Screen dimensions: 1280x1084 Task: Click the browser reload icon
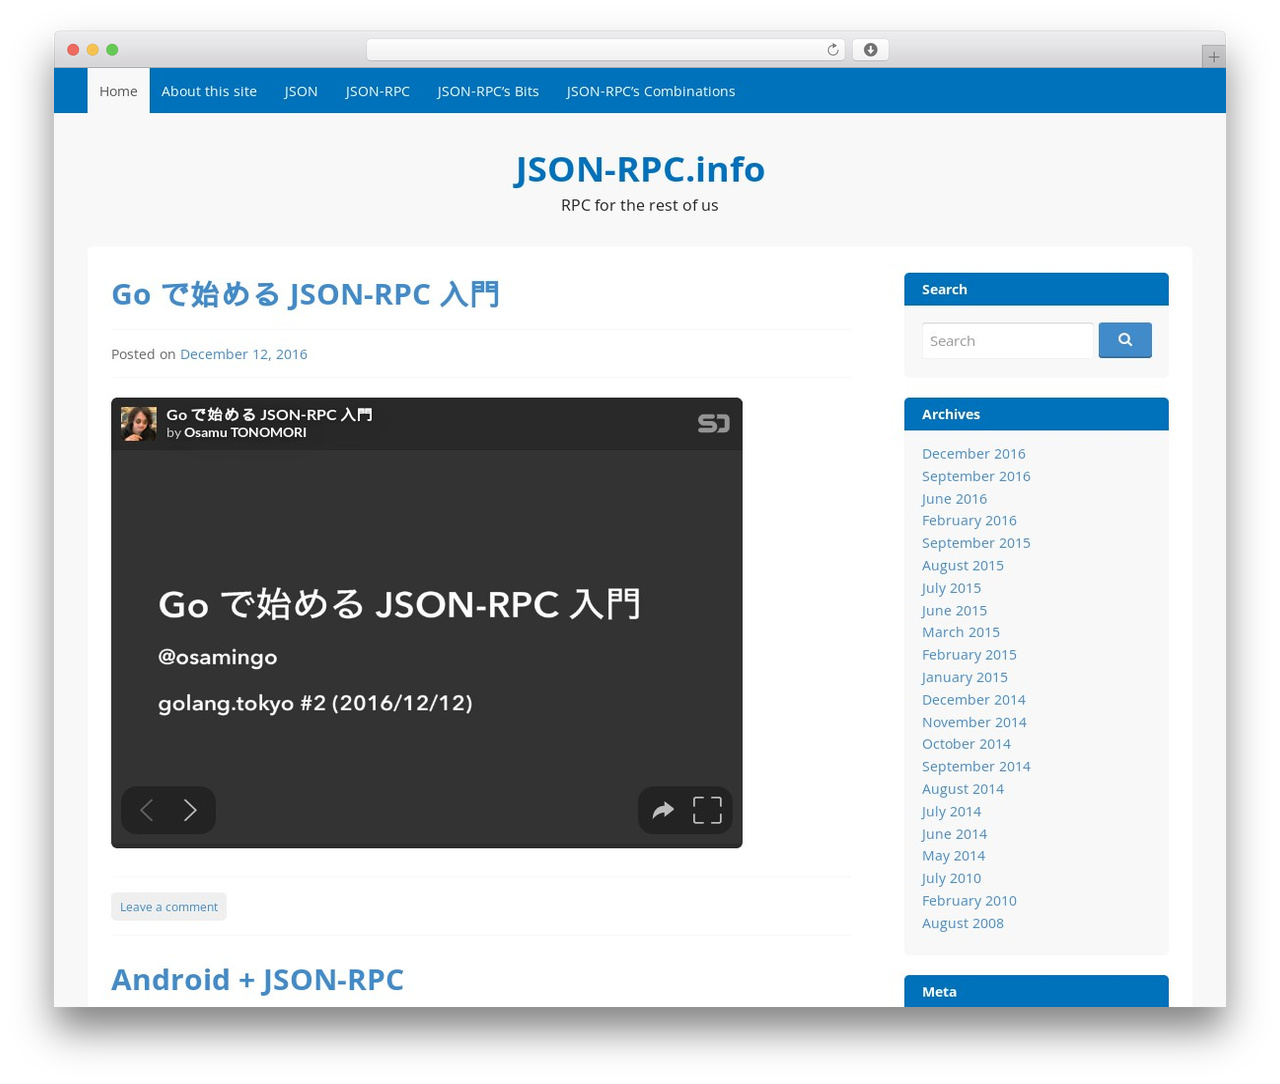[833, 50]
